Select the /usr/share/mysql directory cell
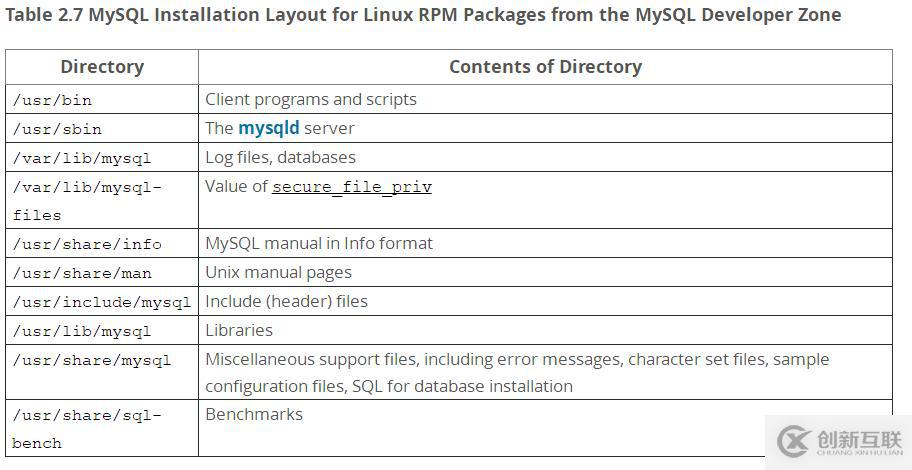This screenshot has width=912, height=470. (x=91, y=360)
